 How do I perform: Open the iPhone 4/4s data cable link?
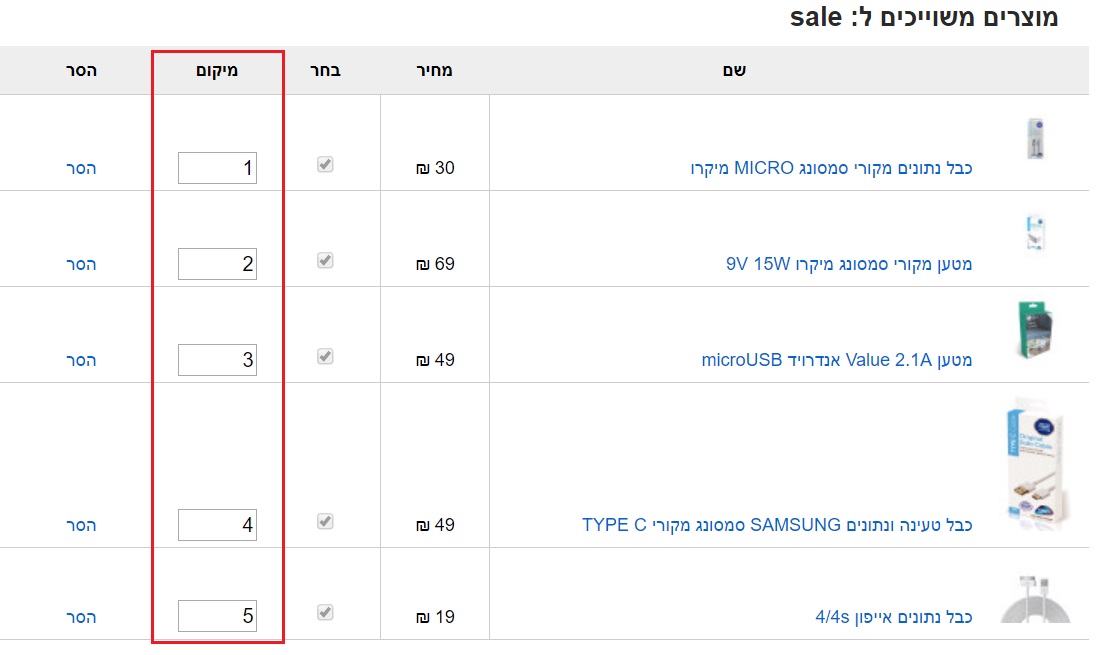click(x=894, y=617)
